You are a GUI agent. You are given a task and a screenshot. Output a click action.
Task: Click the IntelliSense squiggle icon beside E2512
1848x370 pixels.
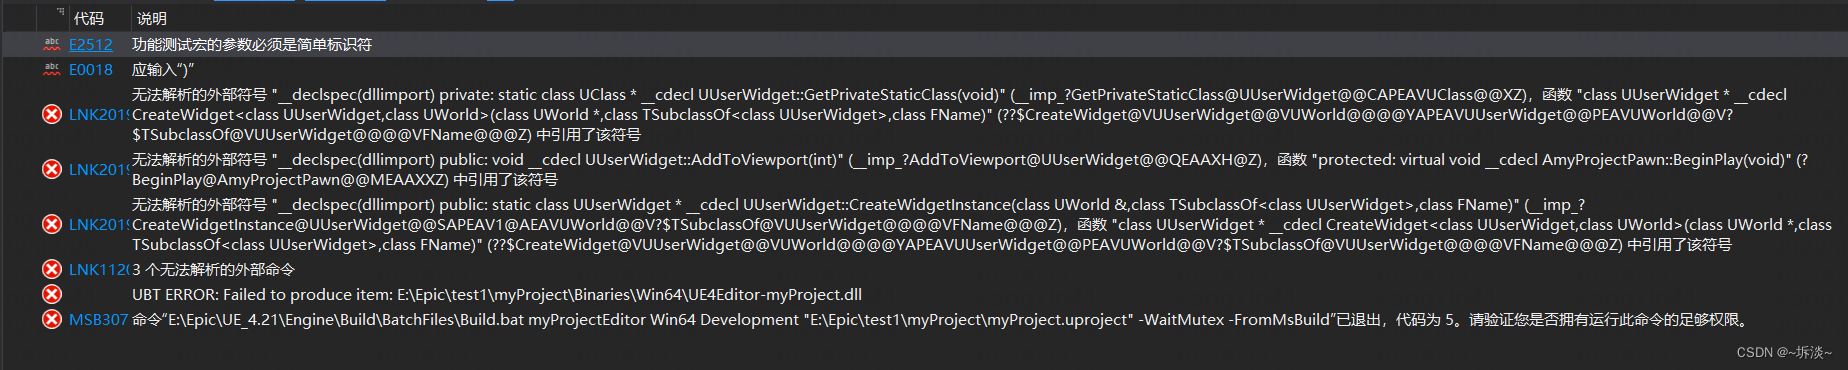52,44
